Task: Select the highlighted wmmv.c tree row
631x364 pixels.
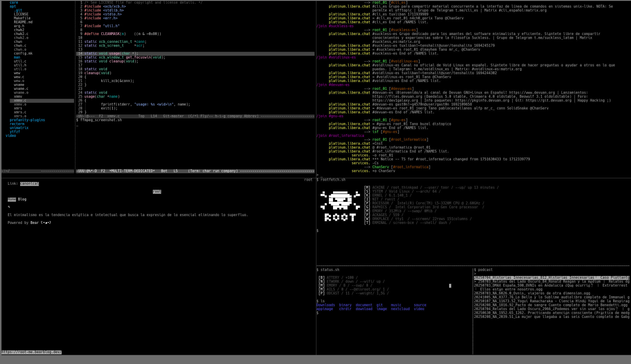Action: 41,101
